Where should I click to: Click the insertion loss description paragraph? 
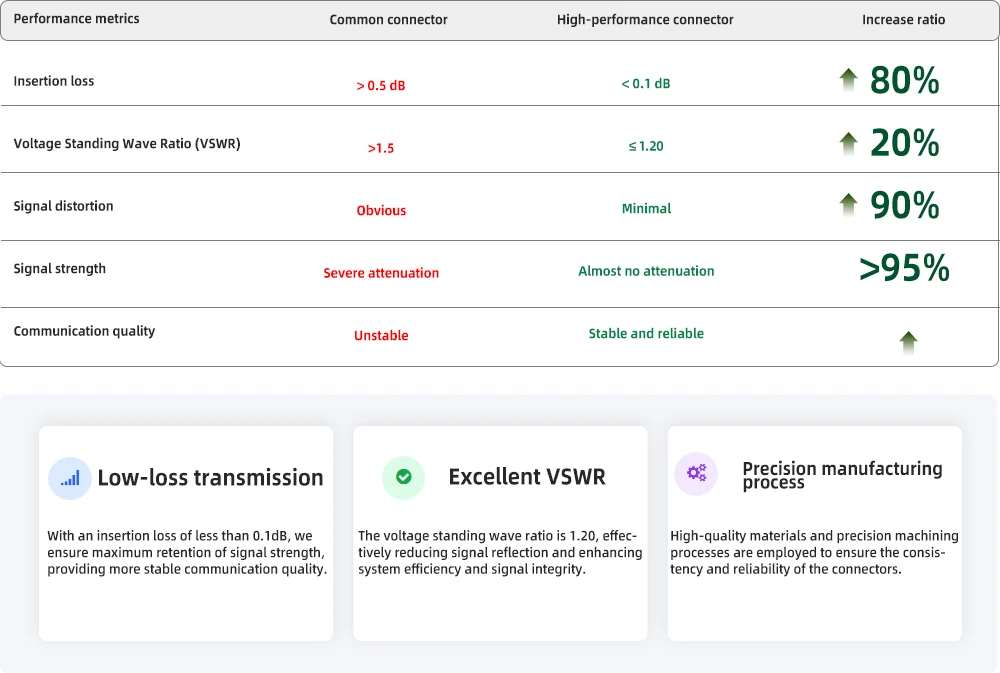[187, 552]
